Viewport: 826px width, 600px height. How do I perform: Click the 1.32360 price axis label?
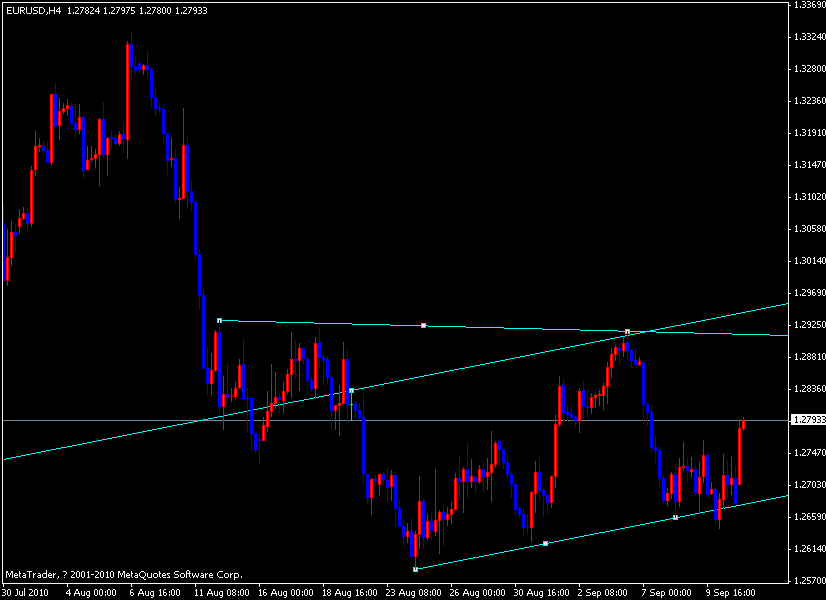pos(809,101)
